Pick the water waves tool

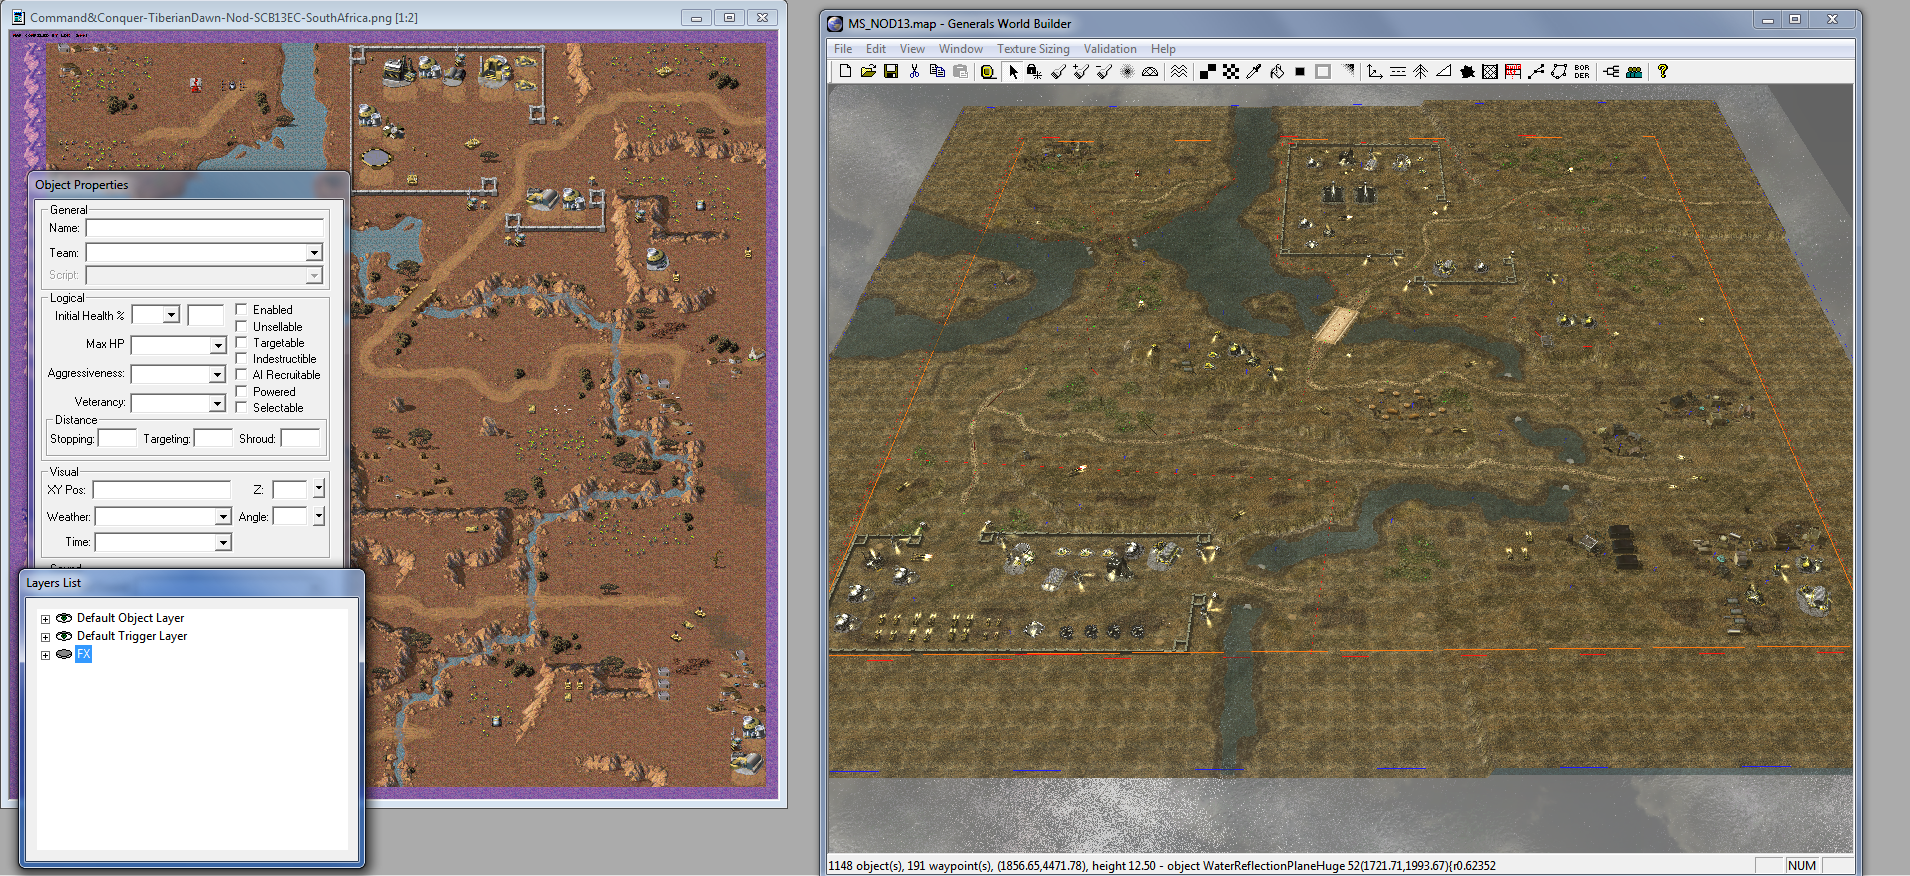click(1179, 71)
